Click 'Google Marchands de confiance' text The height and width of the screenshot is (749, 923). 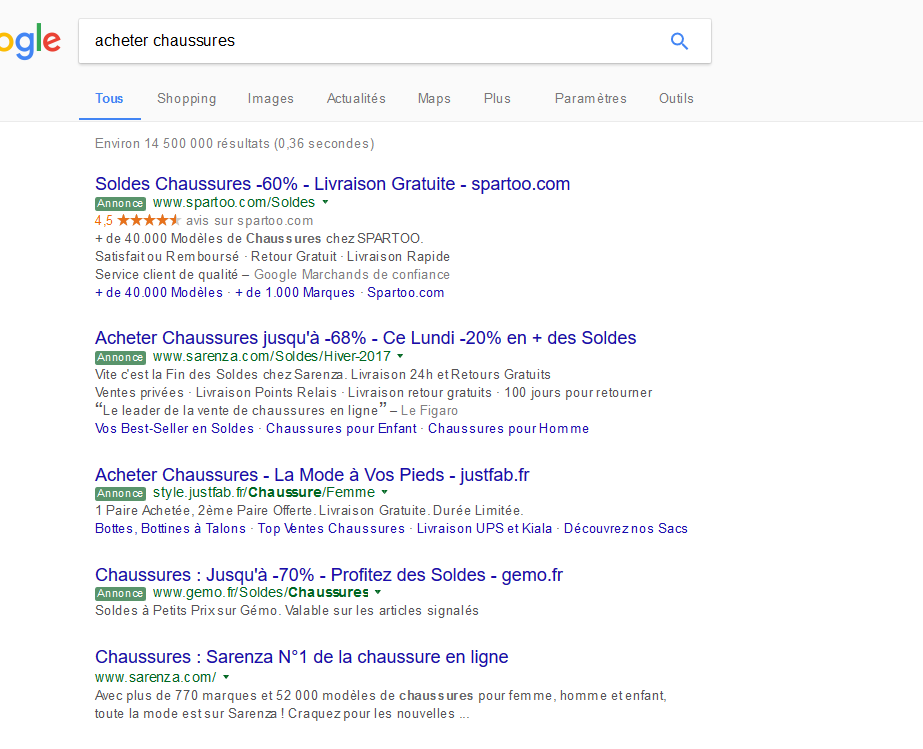point(352,275)
